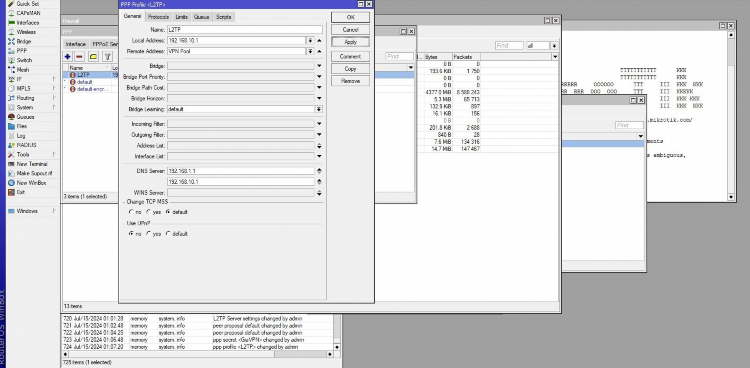Open Routing submenu in sidebar
Screen dimensions: 750x368
(x=25, y=98)
